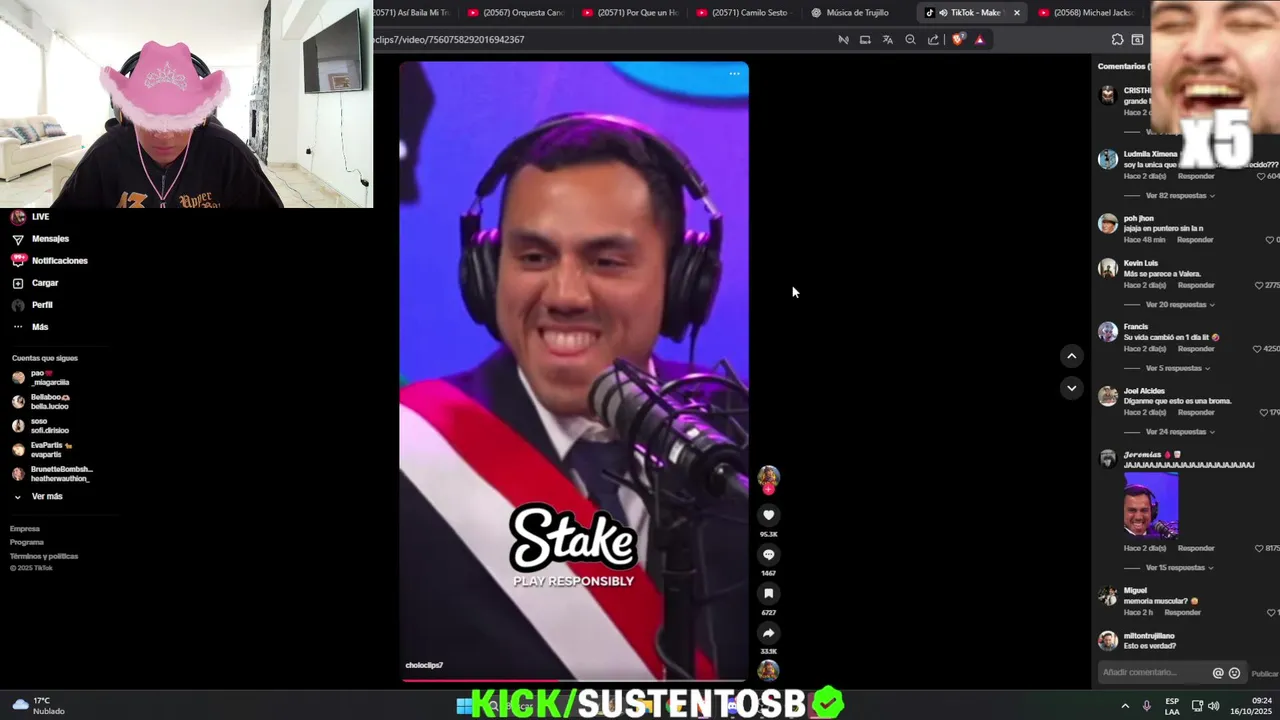Expand Ver 82 respuestas replies
Viewport: 1280px width, 720px height.
(x=1180, y=196)
